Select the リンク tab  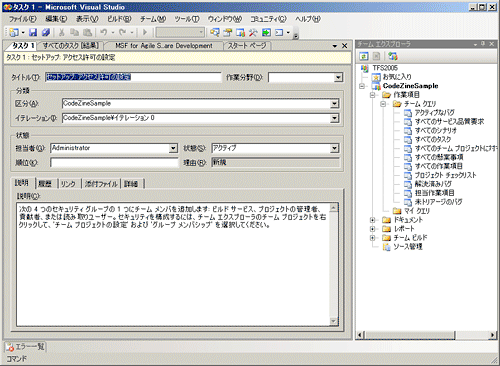69,184
